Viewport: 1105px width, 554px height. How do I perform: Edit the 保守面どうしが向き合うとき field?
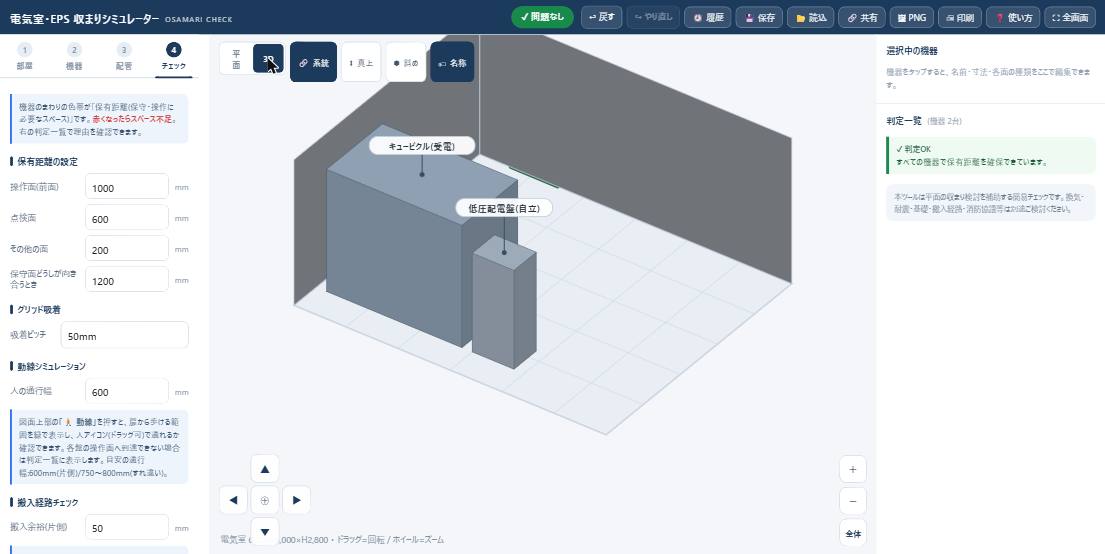pyautogui.click(x=127, y=281)
